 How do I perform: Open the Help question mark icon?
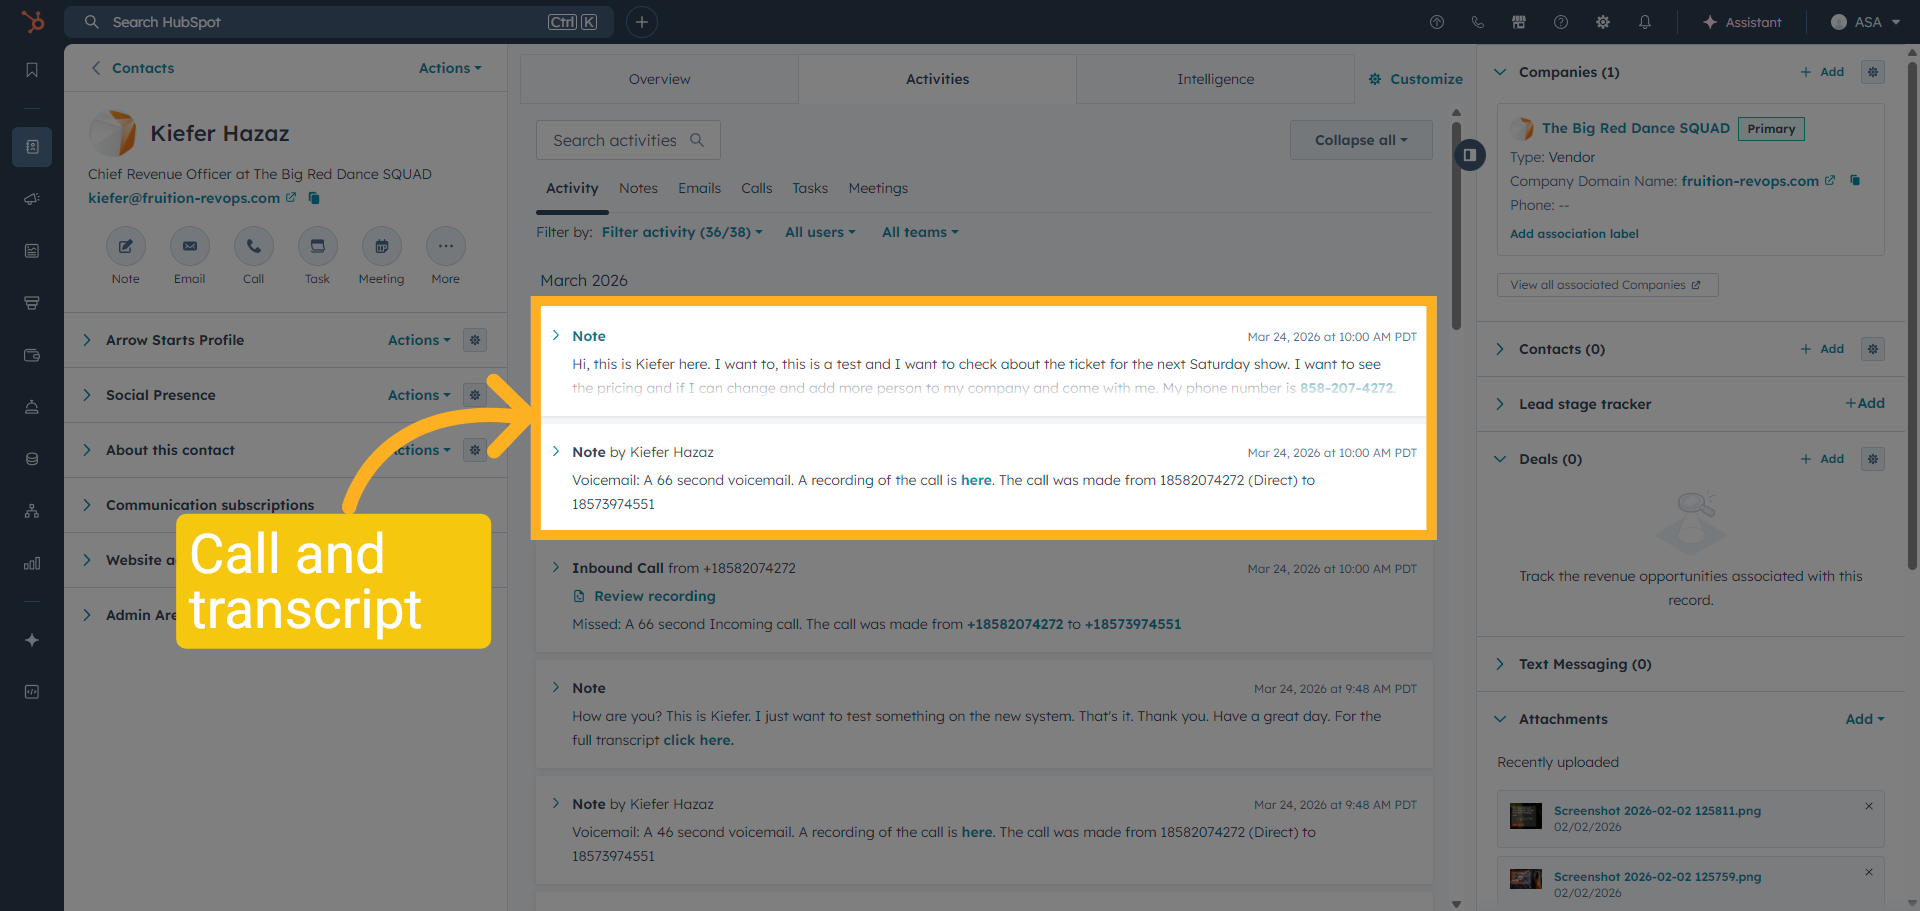[1561, 22]
